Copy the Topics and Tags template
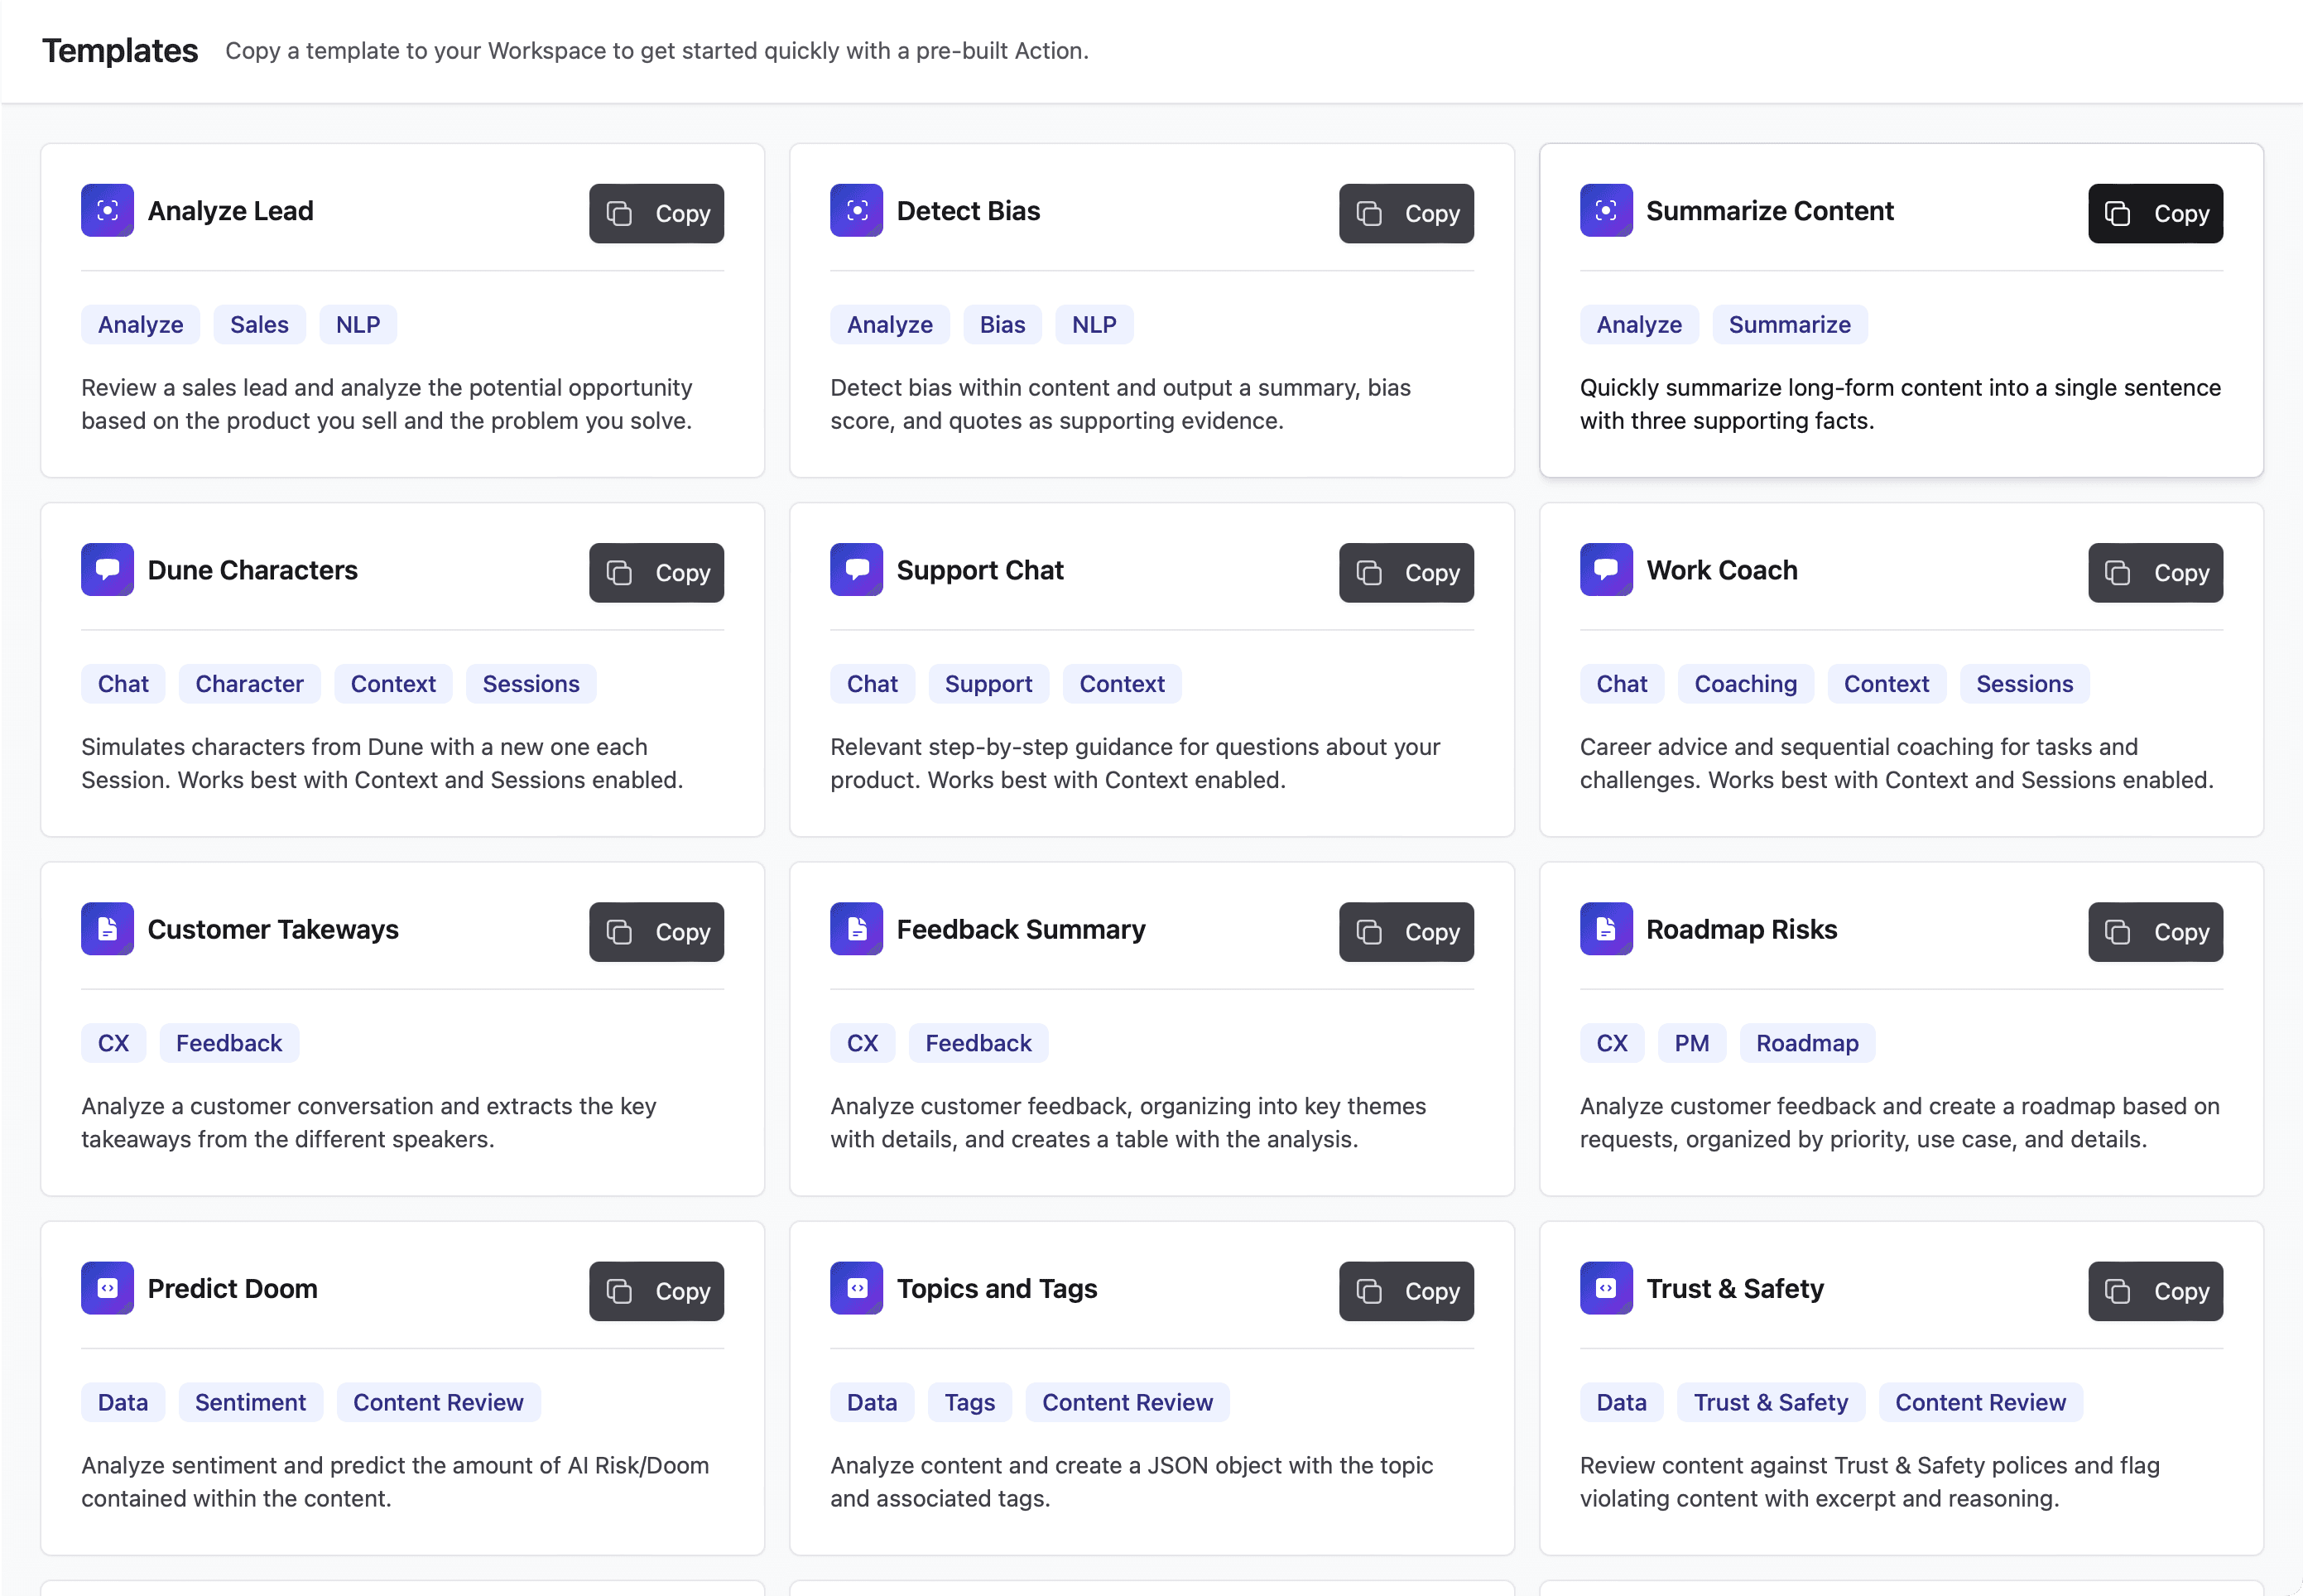The height and width of the screenshot is (1596, 2303). pos(1405,1290)
